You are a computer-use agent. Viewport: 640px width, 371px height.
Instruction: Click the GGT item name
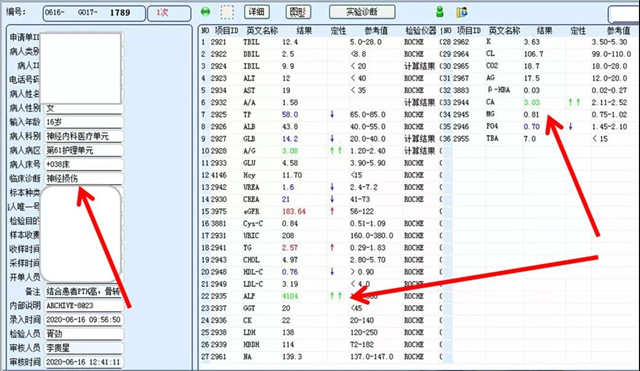pos(249,308)
